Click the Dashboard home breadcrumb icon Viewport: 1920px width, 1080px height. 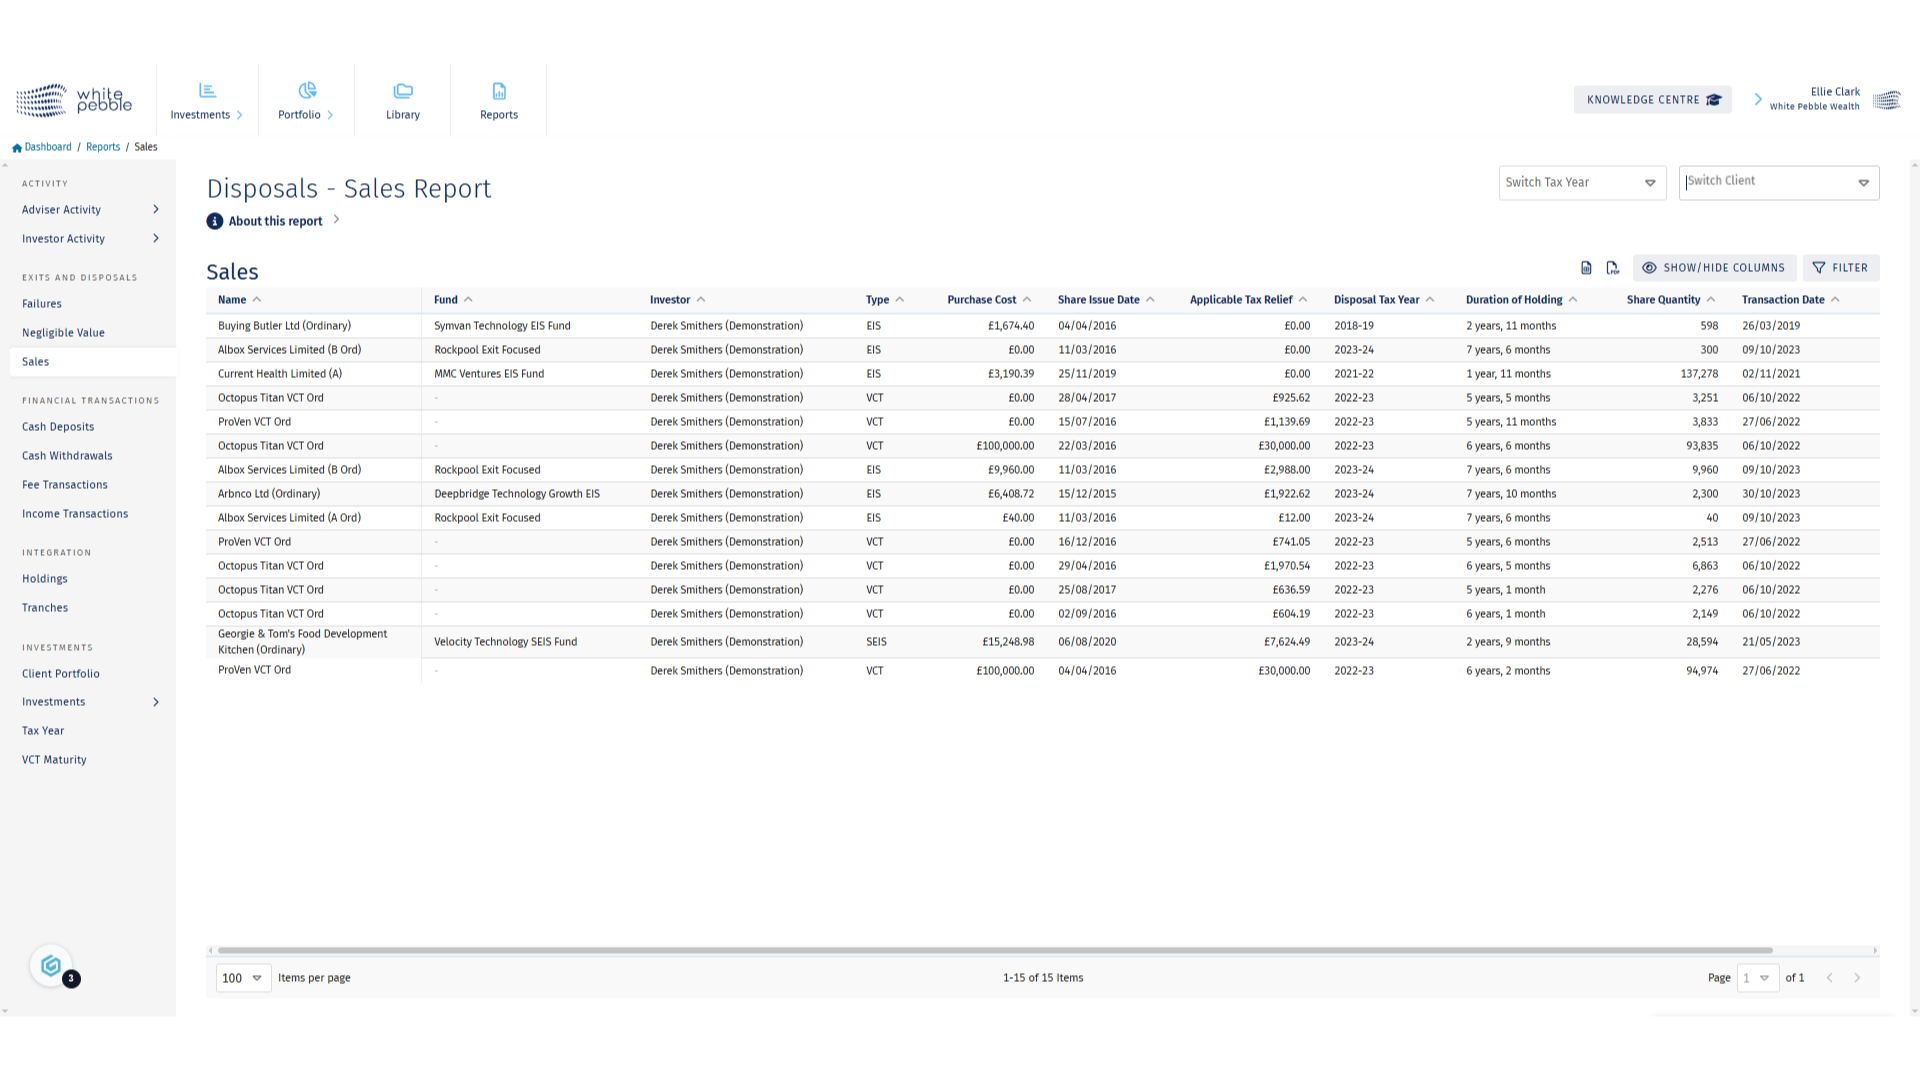(x=17, y=148)
